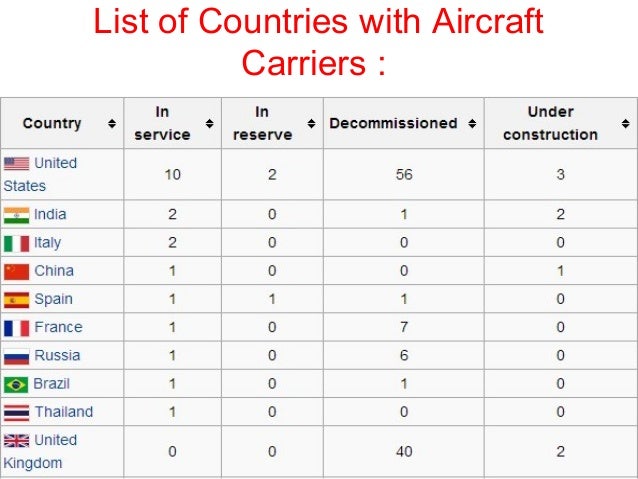This screenshot has width=638, height=479.
Task: Click the China flag icon
Action: click(x=17, y=271)
